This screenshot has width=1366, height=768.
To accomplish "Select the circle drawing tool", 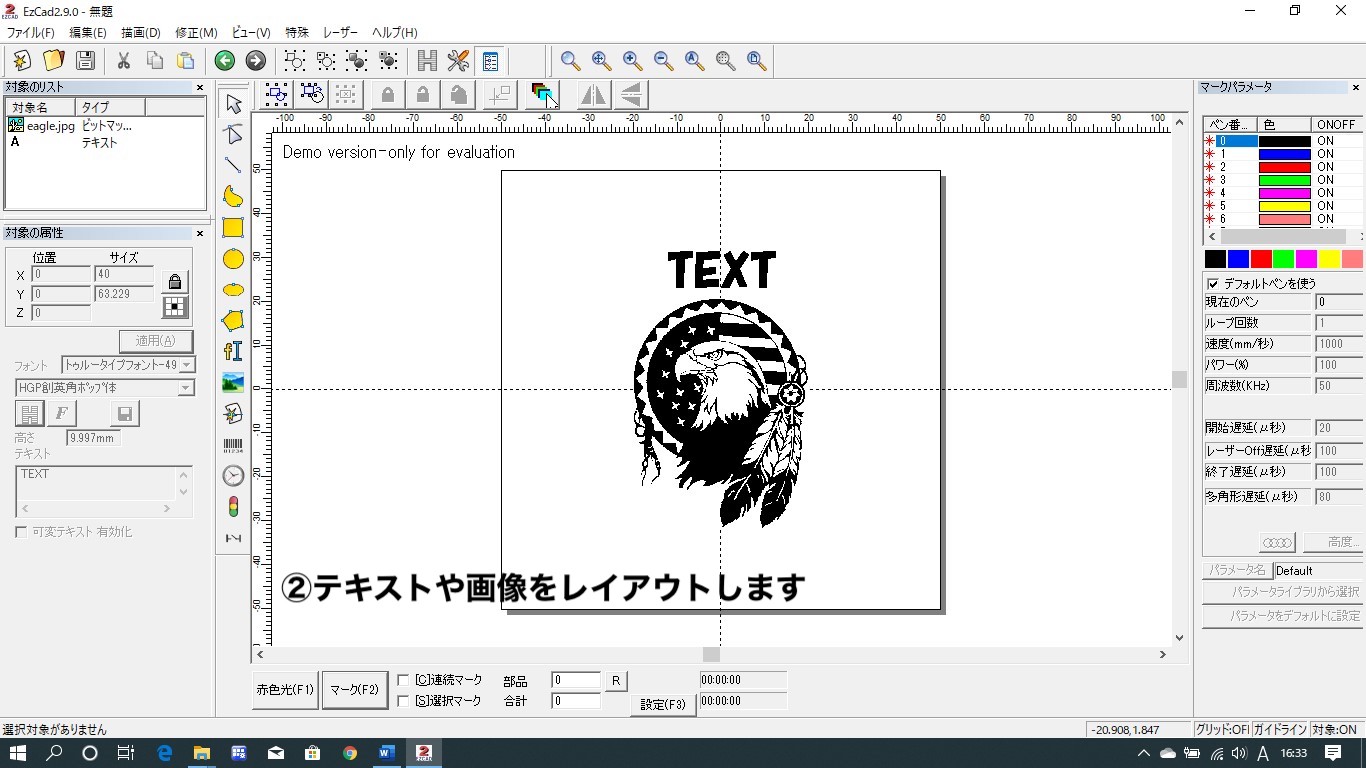I will click(233, 259).
